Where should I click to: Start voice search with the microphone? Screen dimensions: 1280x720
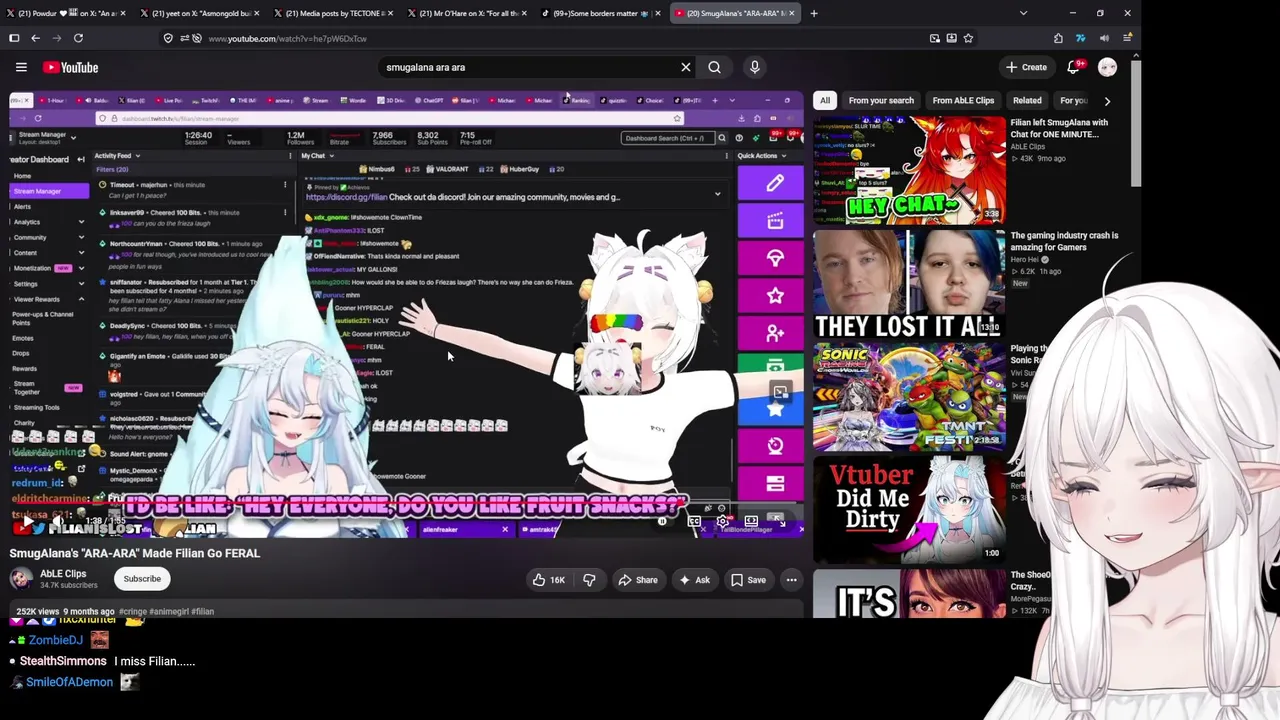[x=755, y=67]
